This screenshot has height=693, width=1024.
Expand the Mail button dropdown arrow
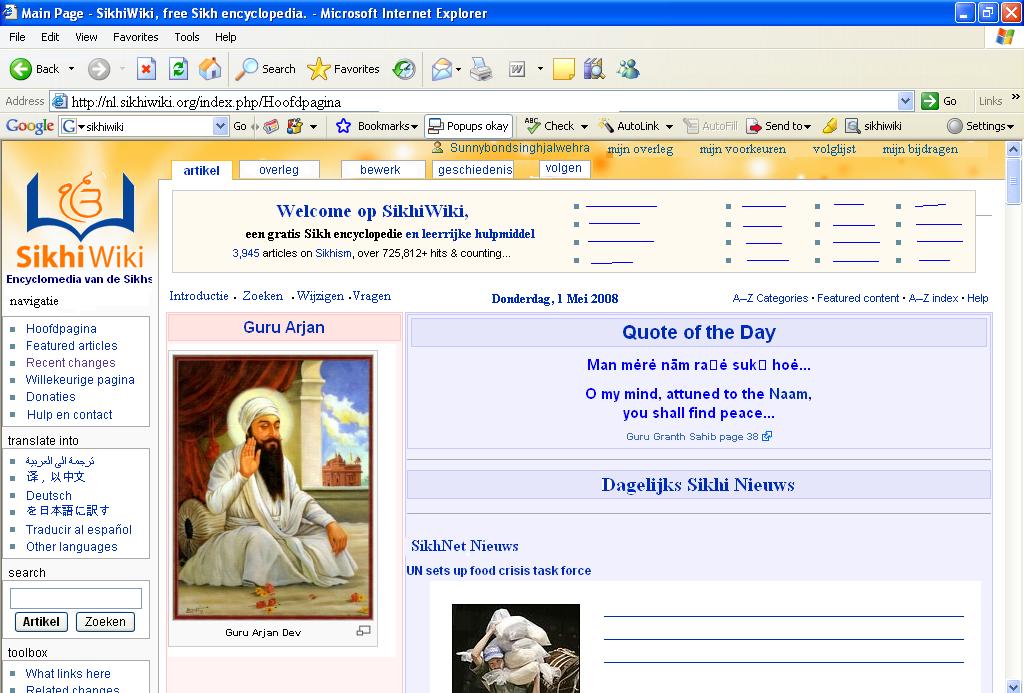tap(458, 69)
